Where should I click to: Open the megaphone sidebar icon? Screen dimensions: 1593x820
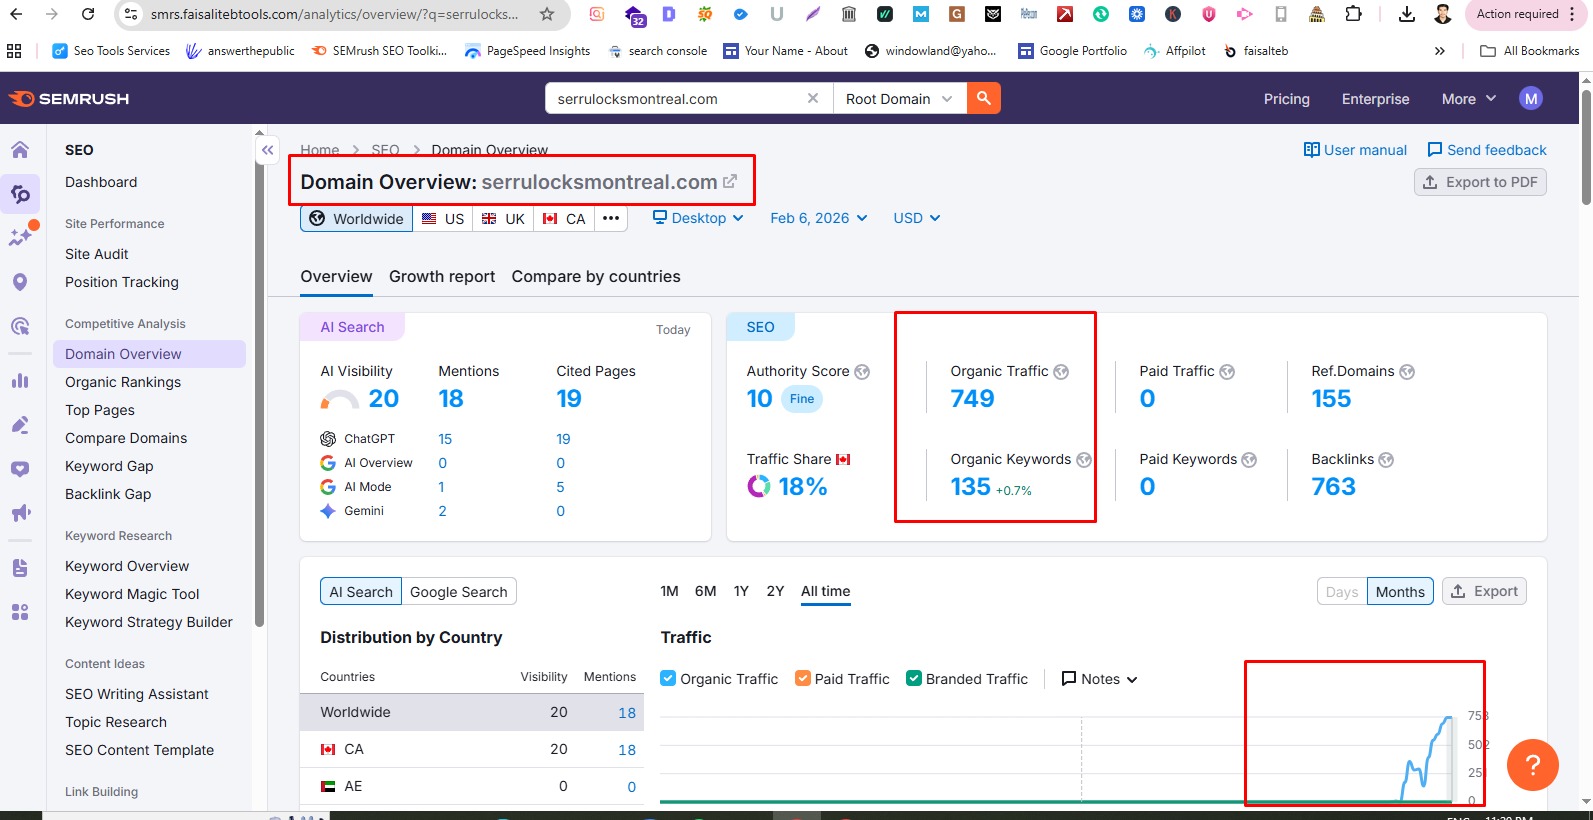20,513
